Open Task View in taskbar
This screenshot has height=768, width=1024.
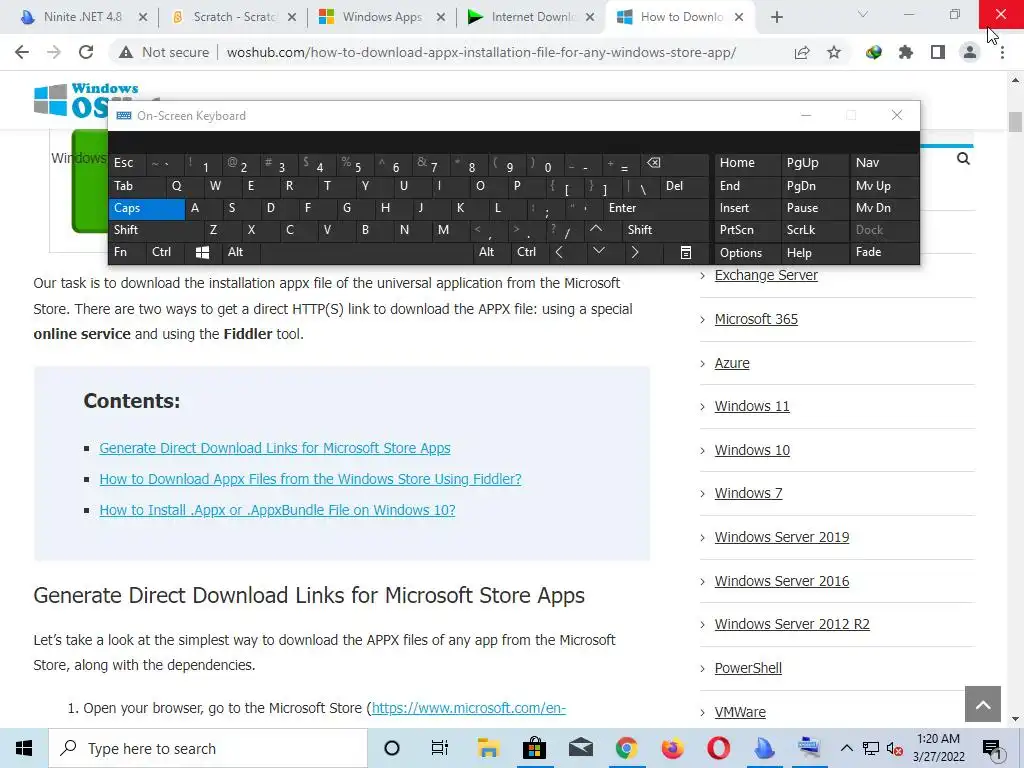440,748
